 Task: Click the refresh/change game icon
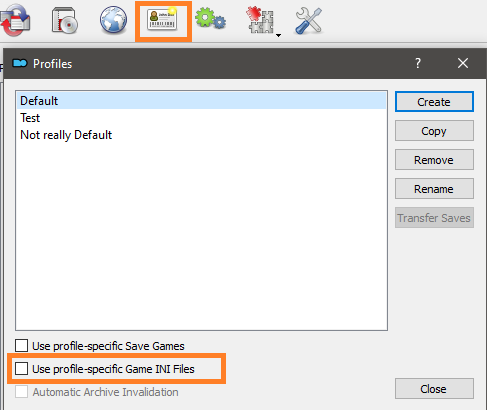15,21
